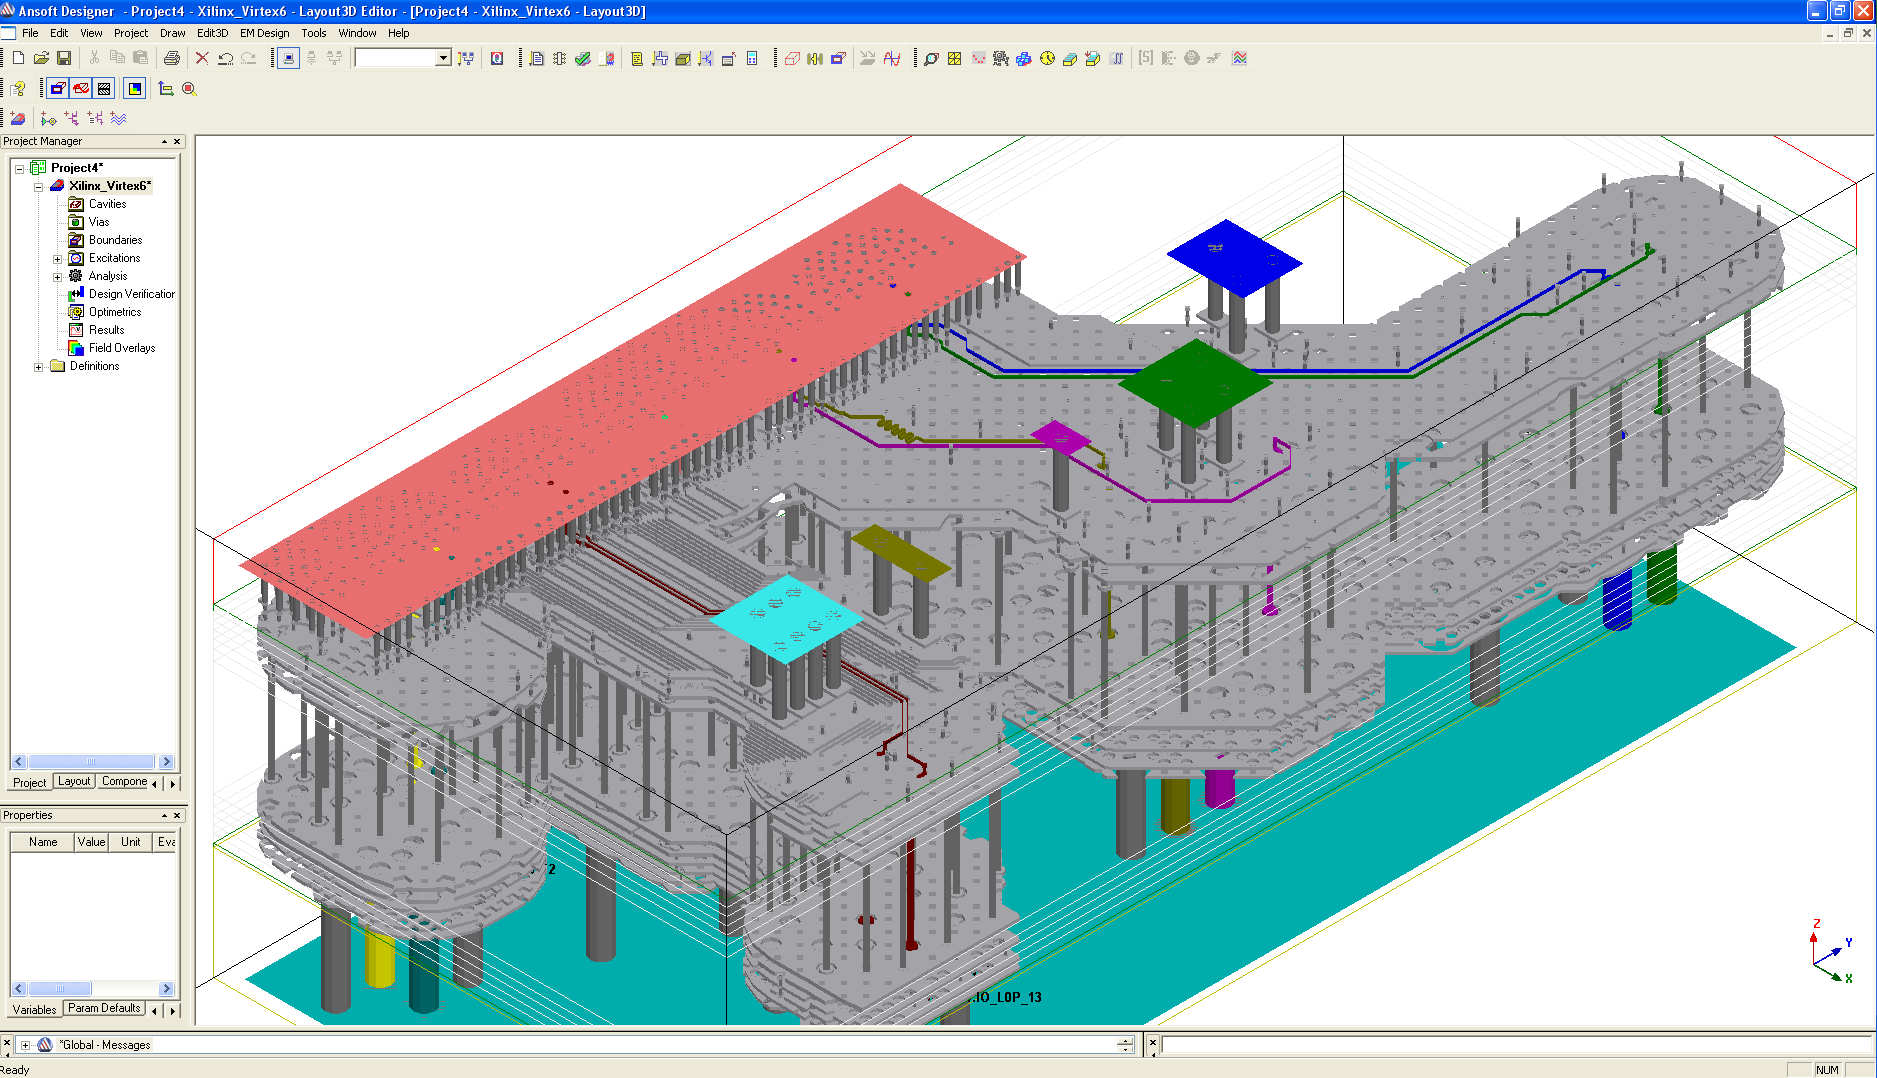This screenshot has height=1078, width=1877.
Task: Click the Unit column header
Action: [x=131, y=842]
